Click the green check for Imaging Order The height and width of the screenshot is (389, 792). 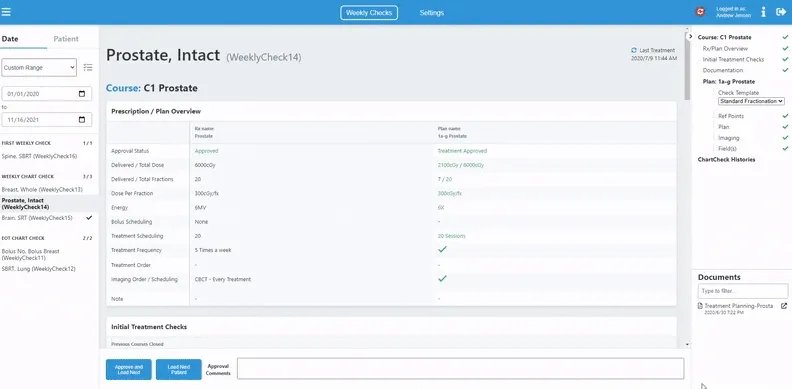[x=442, y=278]
